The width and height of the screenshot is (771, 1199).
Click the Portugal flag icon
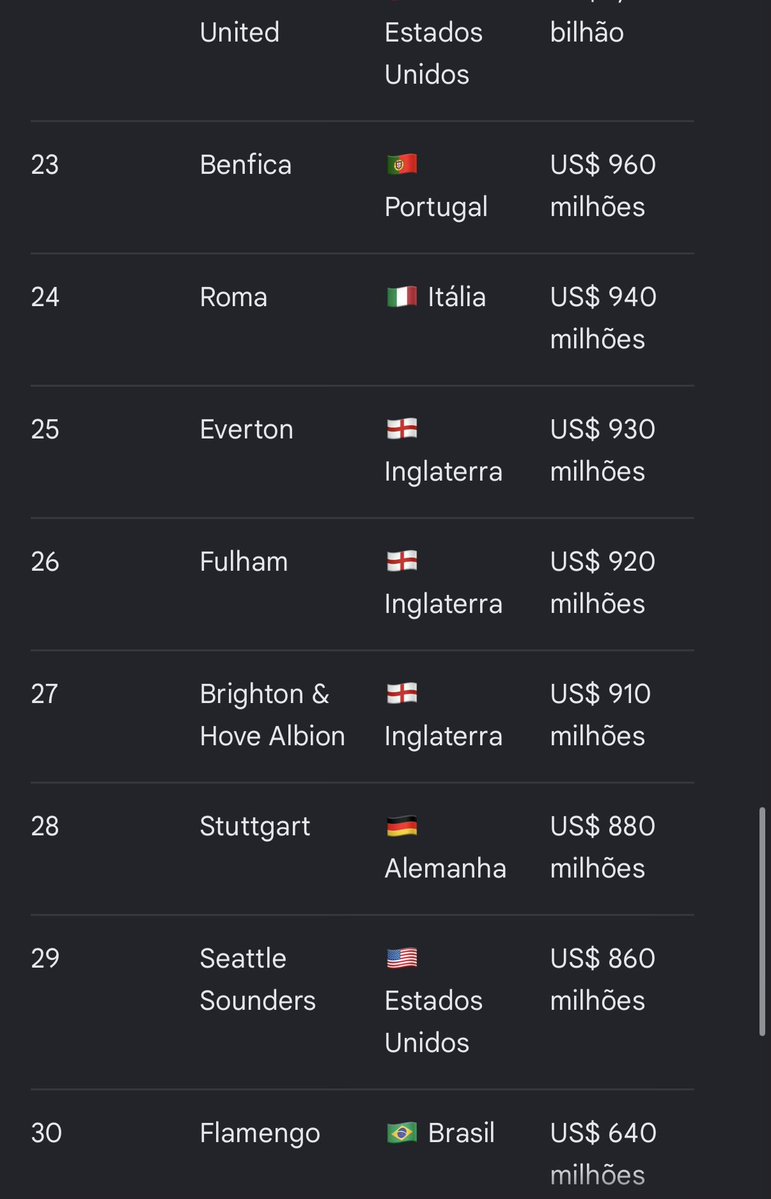click(x=402, y=164)
